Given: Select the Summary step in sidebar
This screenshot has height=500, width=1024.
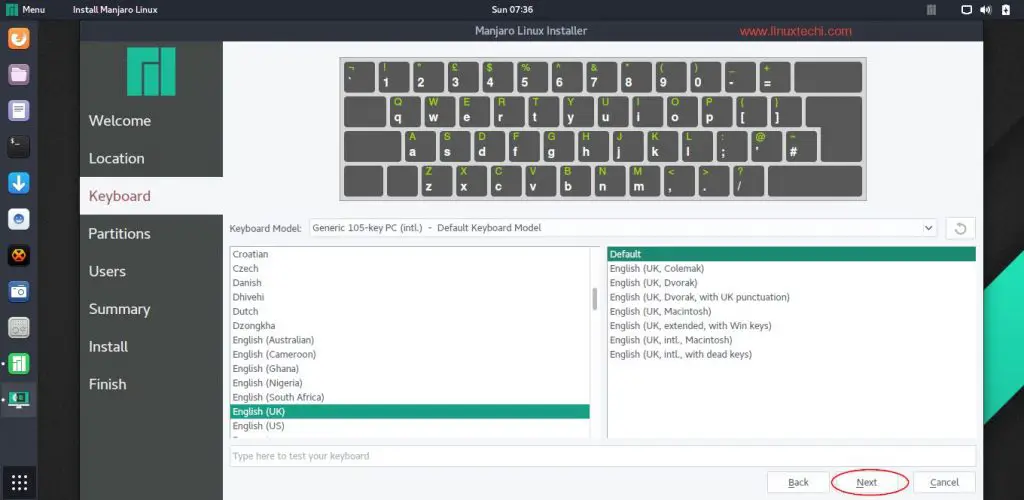Looking at the screenshot, I should click(x=120, y=309).
